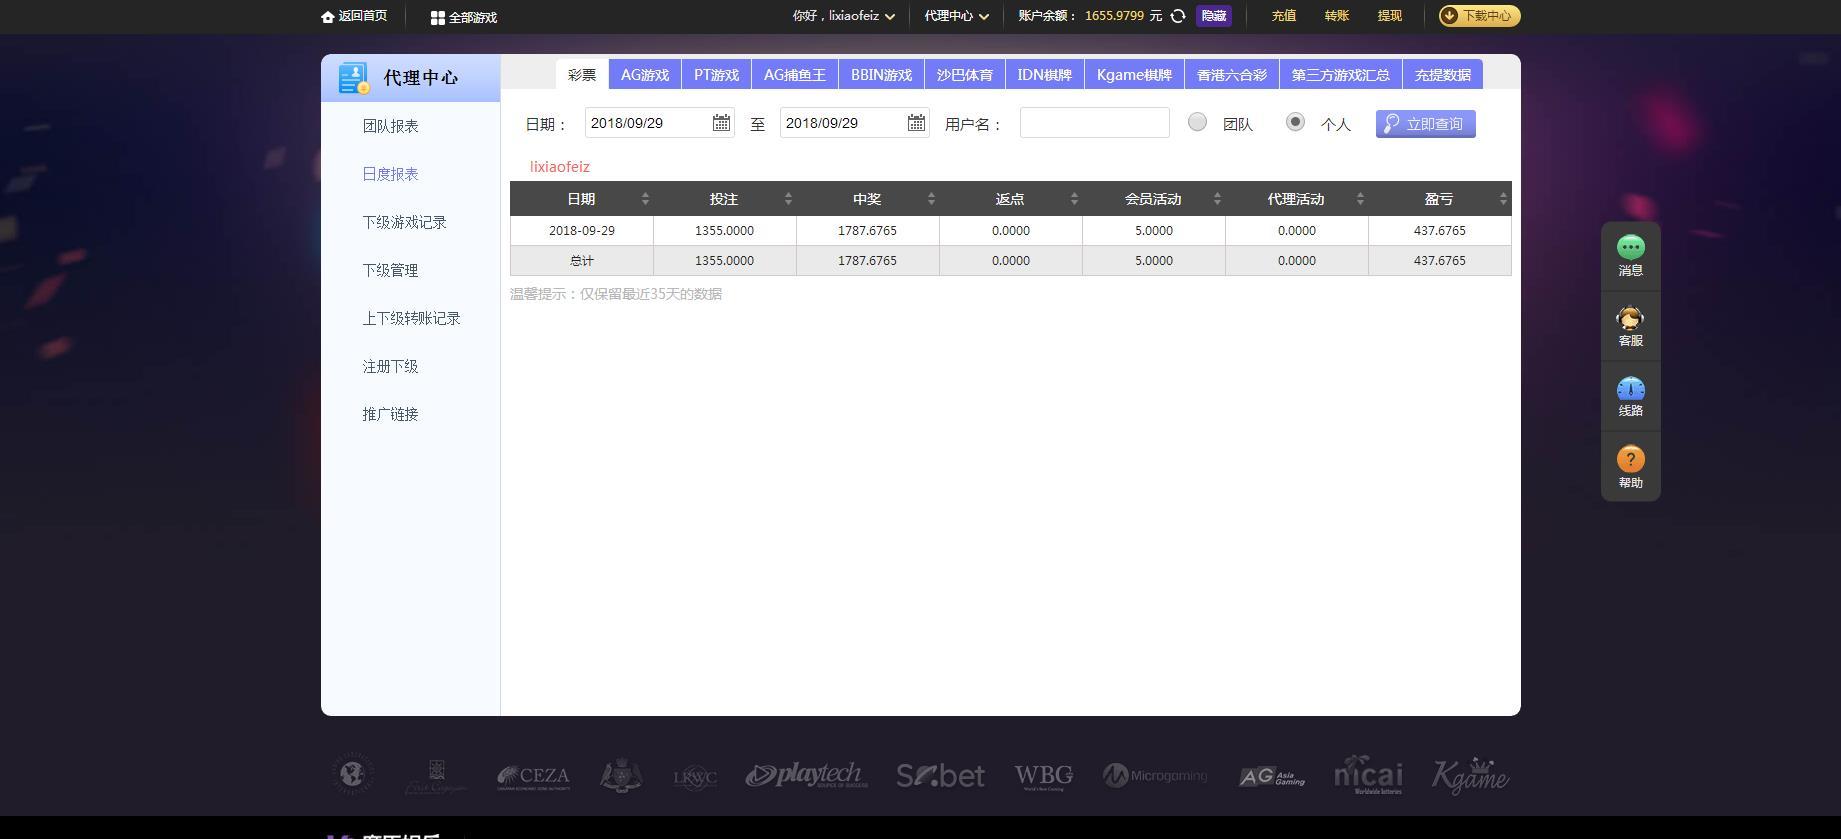This screenshot has width=1841, height=839.
Task: Open 下级游戏记录 in sidebar
Action: click(x=405, y=222)
